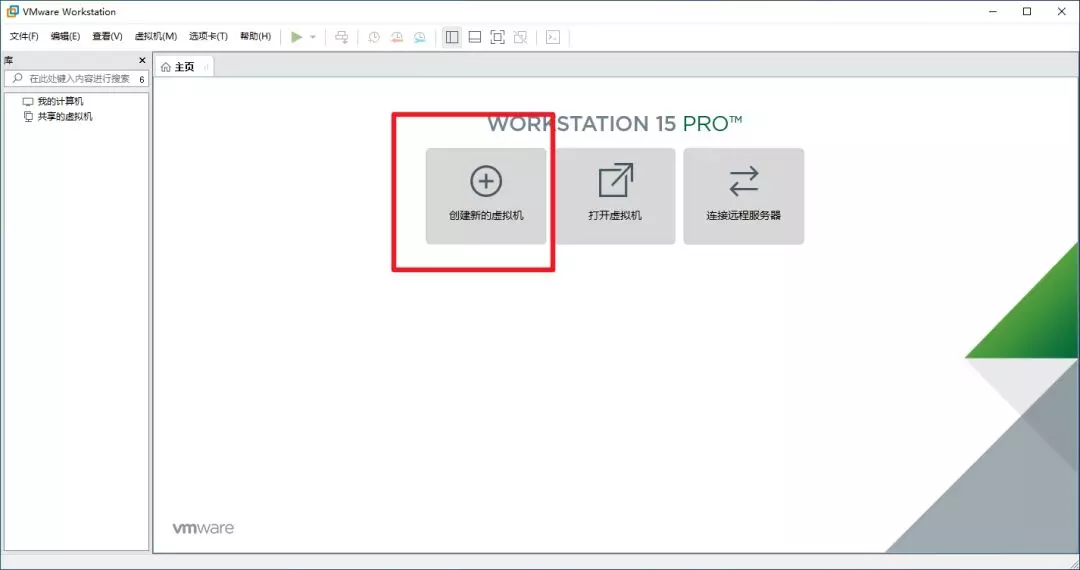Screen dimensions: 1080x570
Task: Toggle Unity mode toolbar icon
Action: [x=521, y=37]
